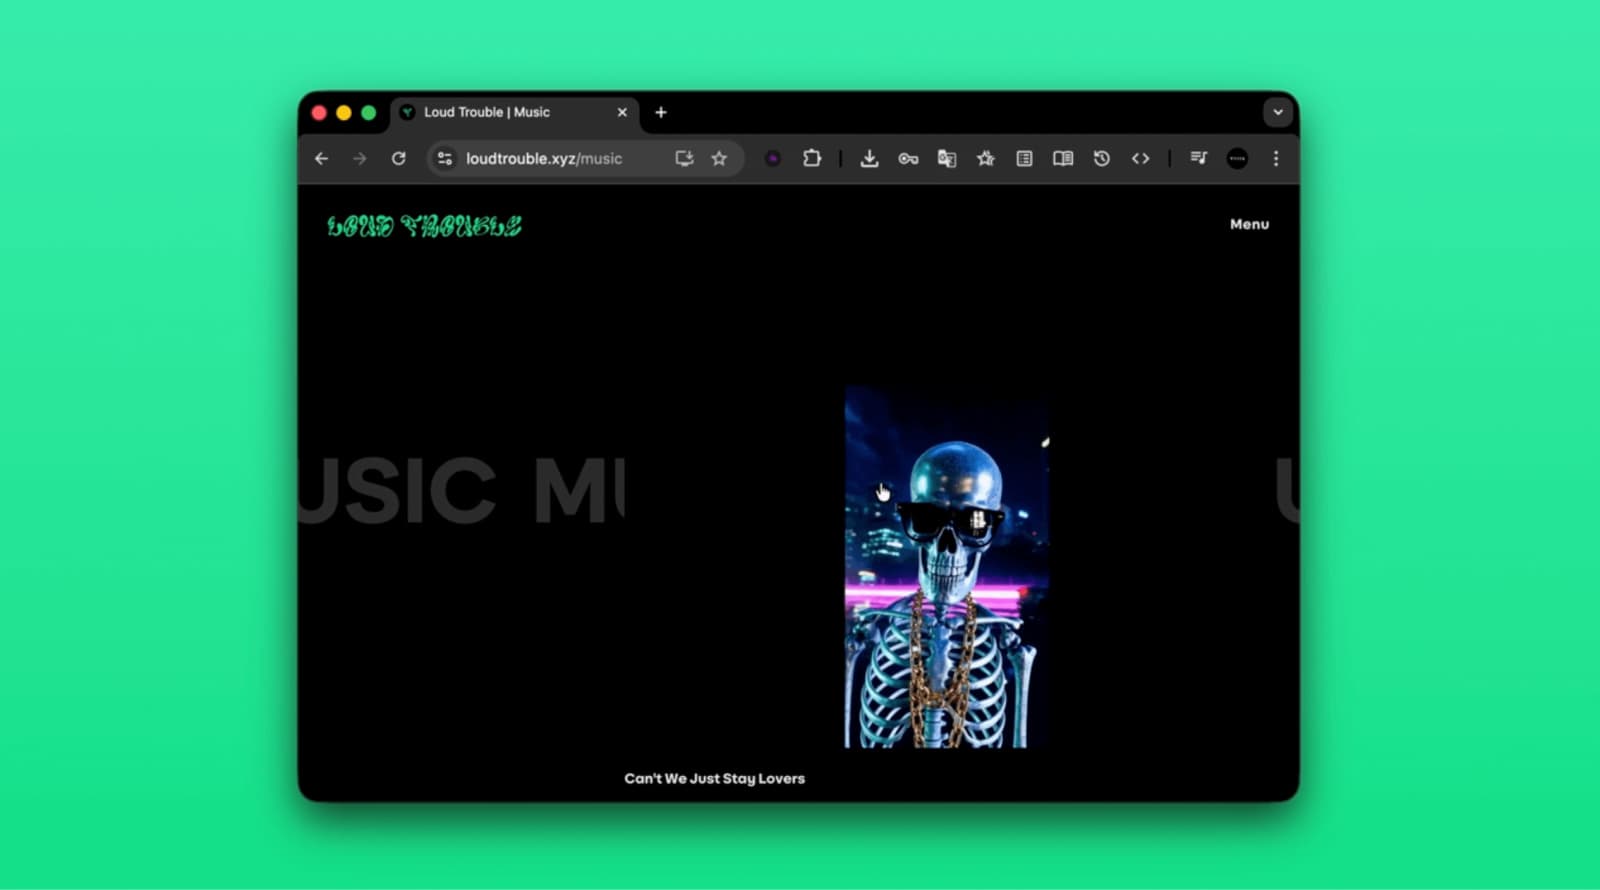1600x890 pixels.
Task: Open the password manager key icon
Action: [x=908, y=158]
